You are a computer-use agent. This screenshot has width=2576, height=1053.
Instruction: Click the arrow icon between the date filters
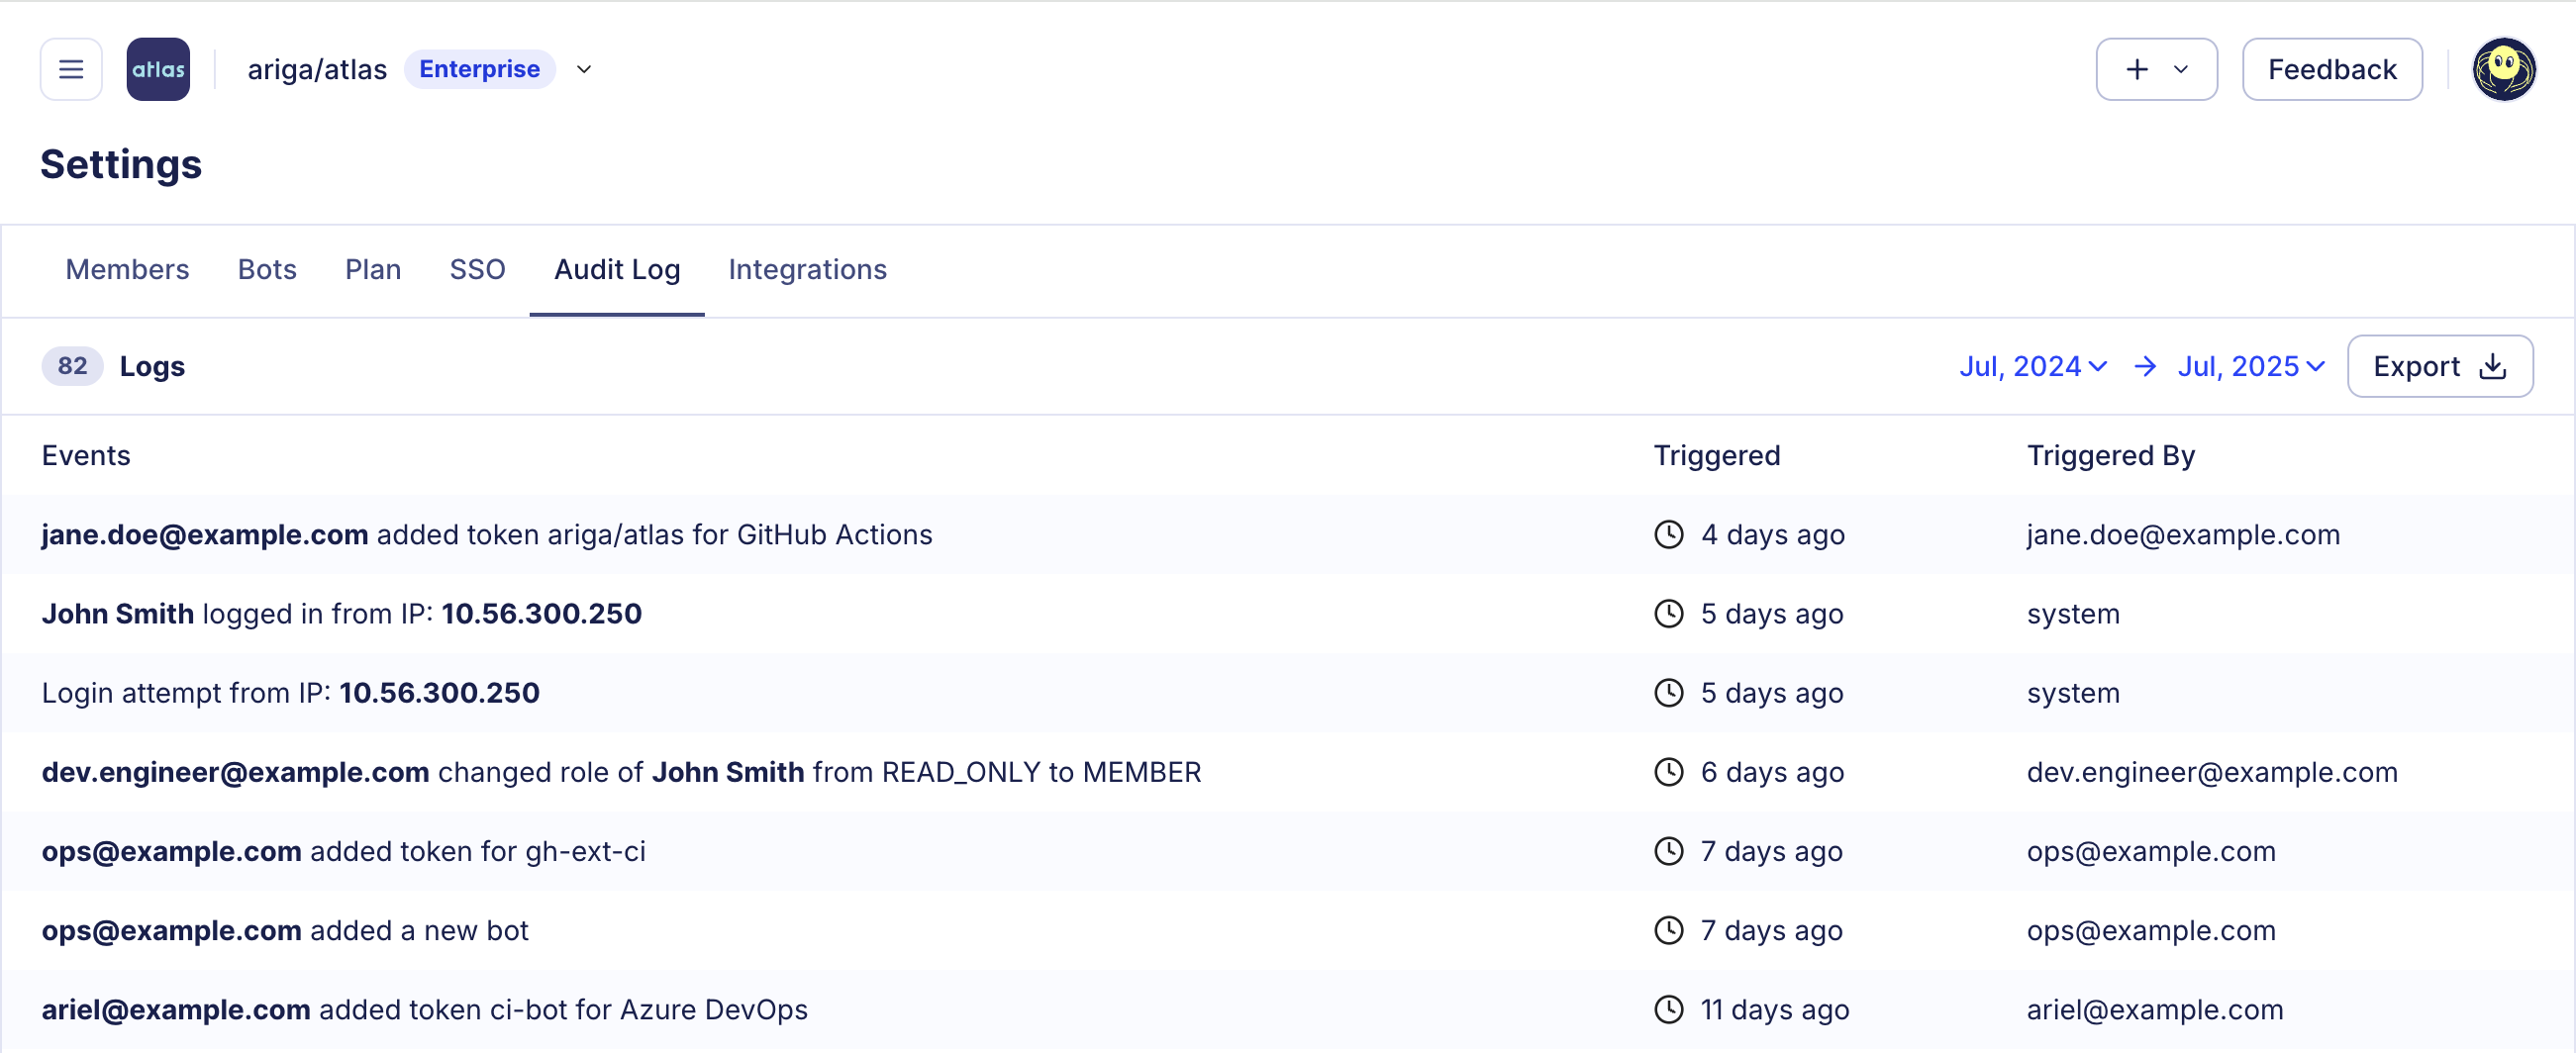pos(2144,366)
